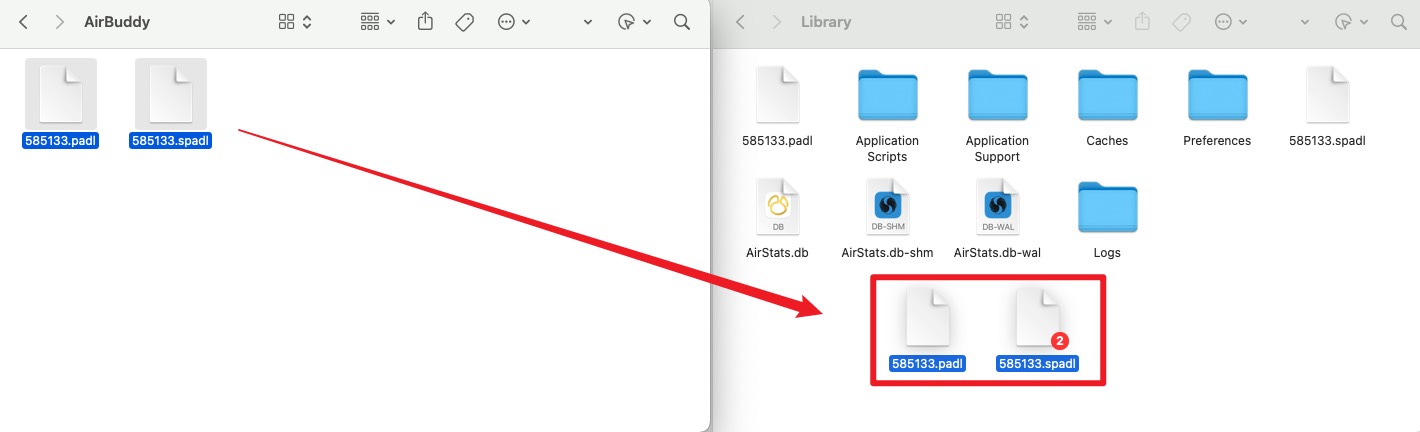Select the AirStats.db file icon
The height and width of the screenshot is (432, 1420).
[777, 207]
